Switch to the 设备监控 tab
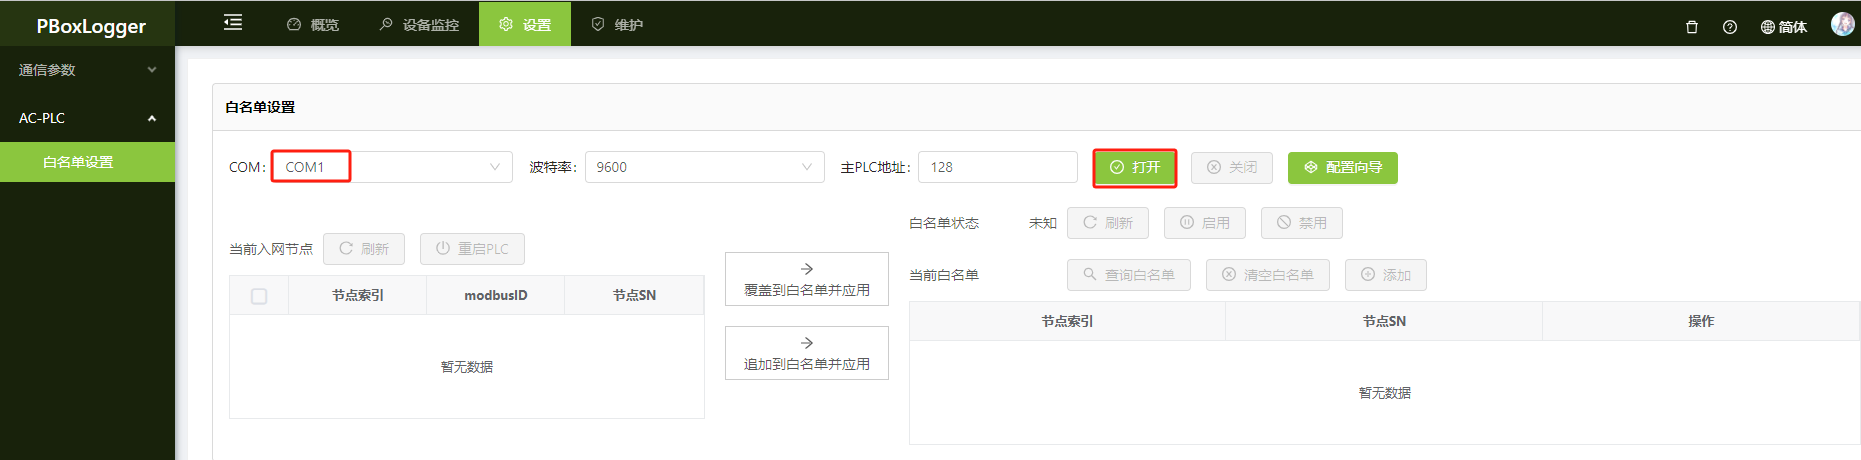1861x460 pixels. tap(419, 24)
